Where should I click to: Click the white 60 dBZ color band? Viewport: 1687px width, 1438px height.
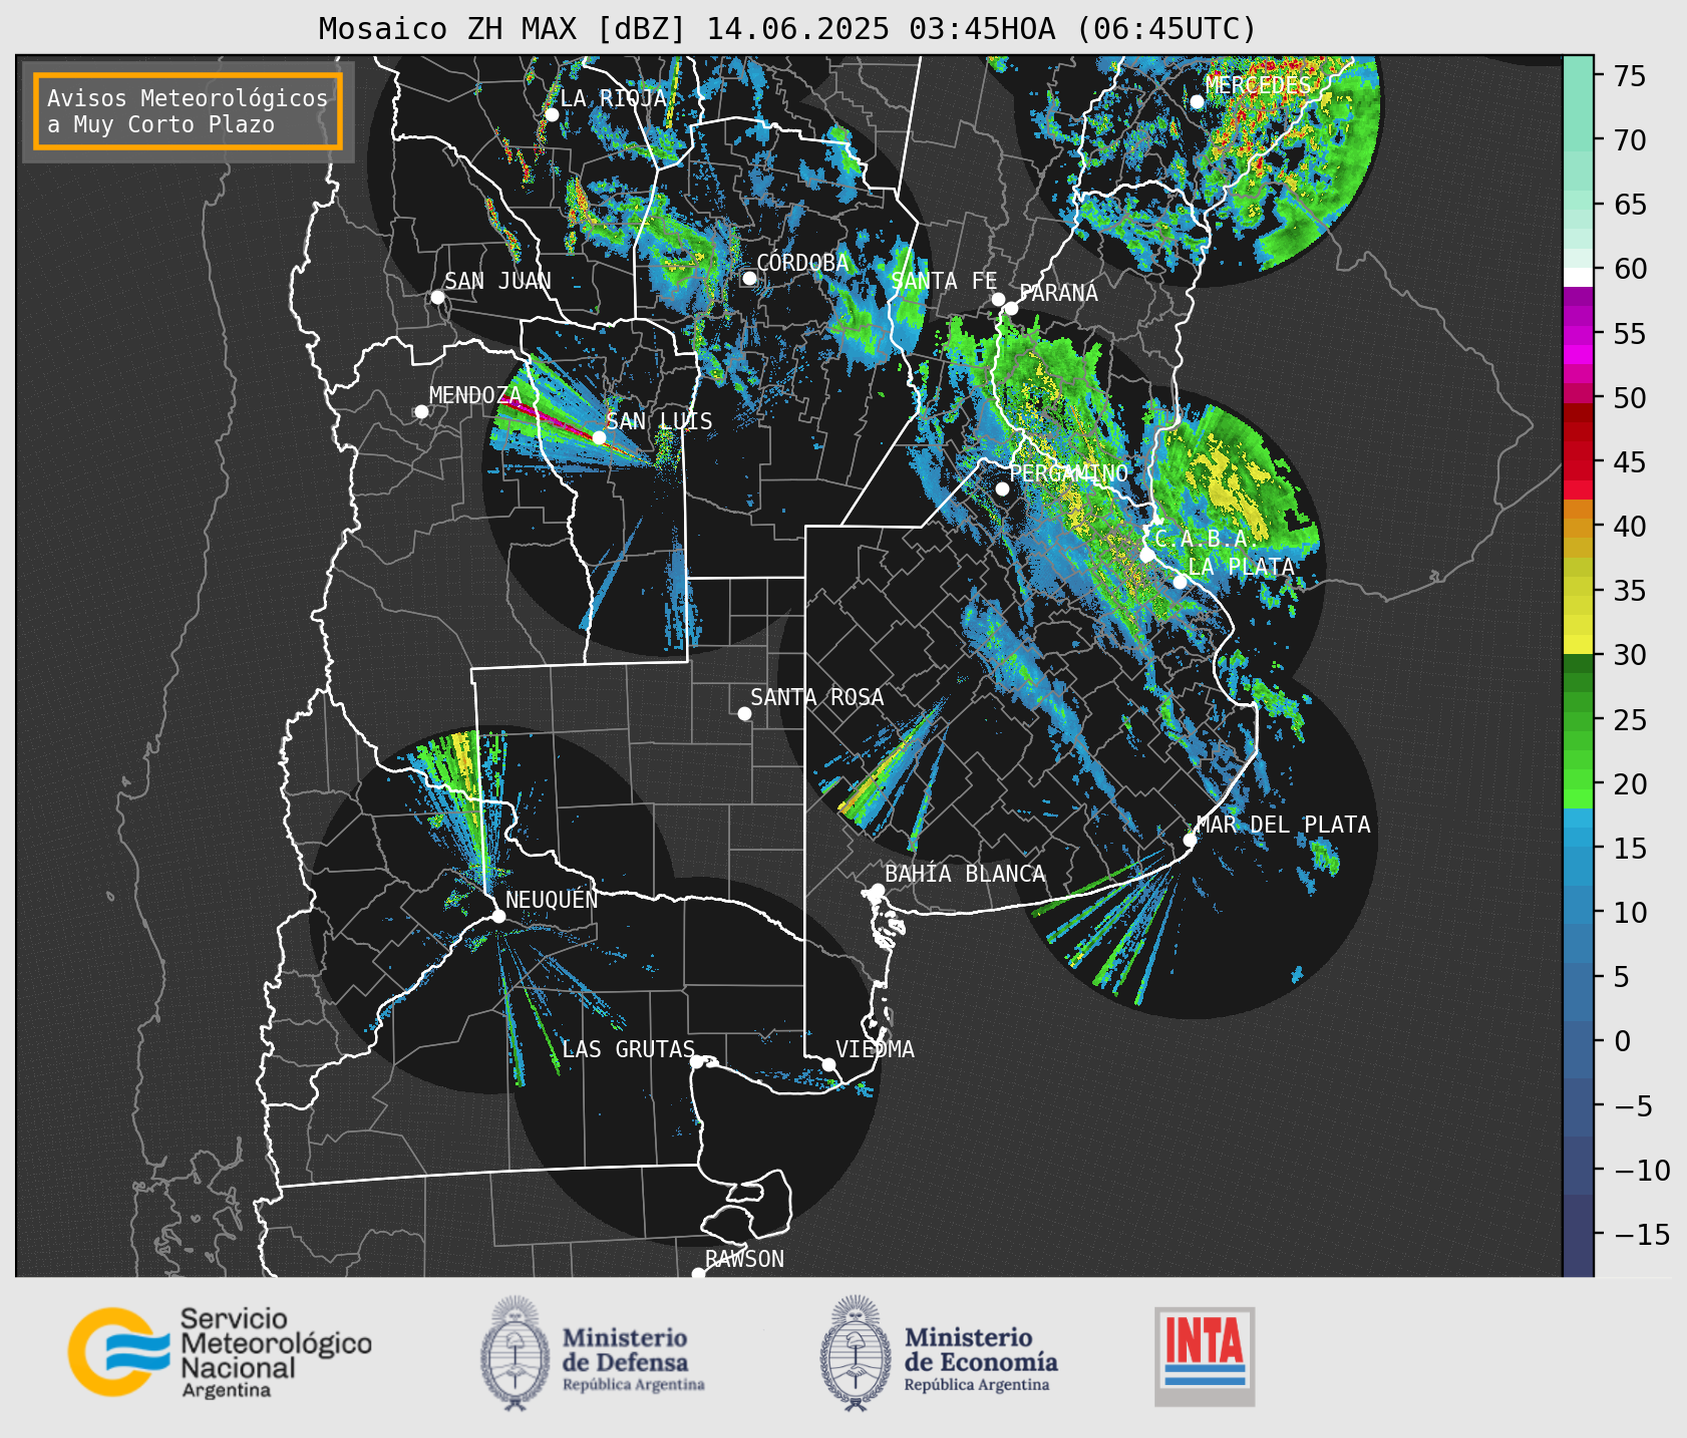(1578, 276)
